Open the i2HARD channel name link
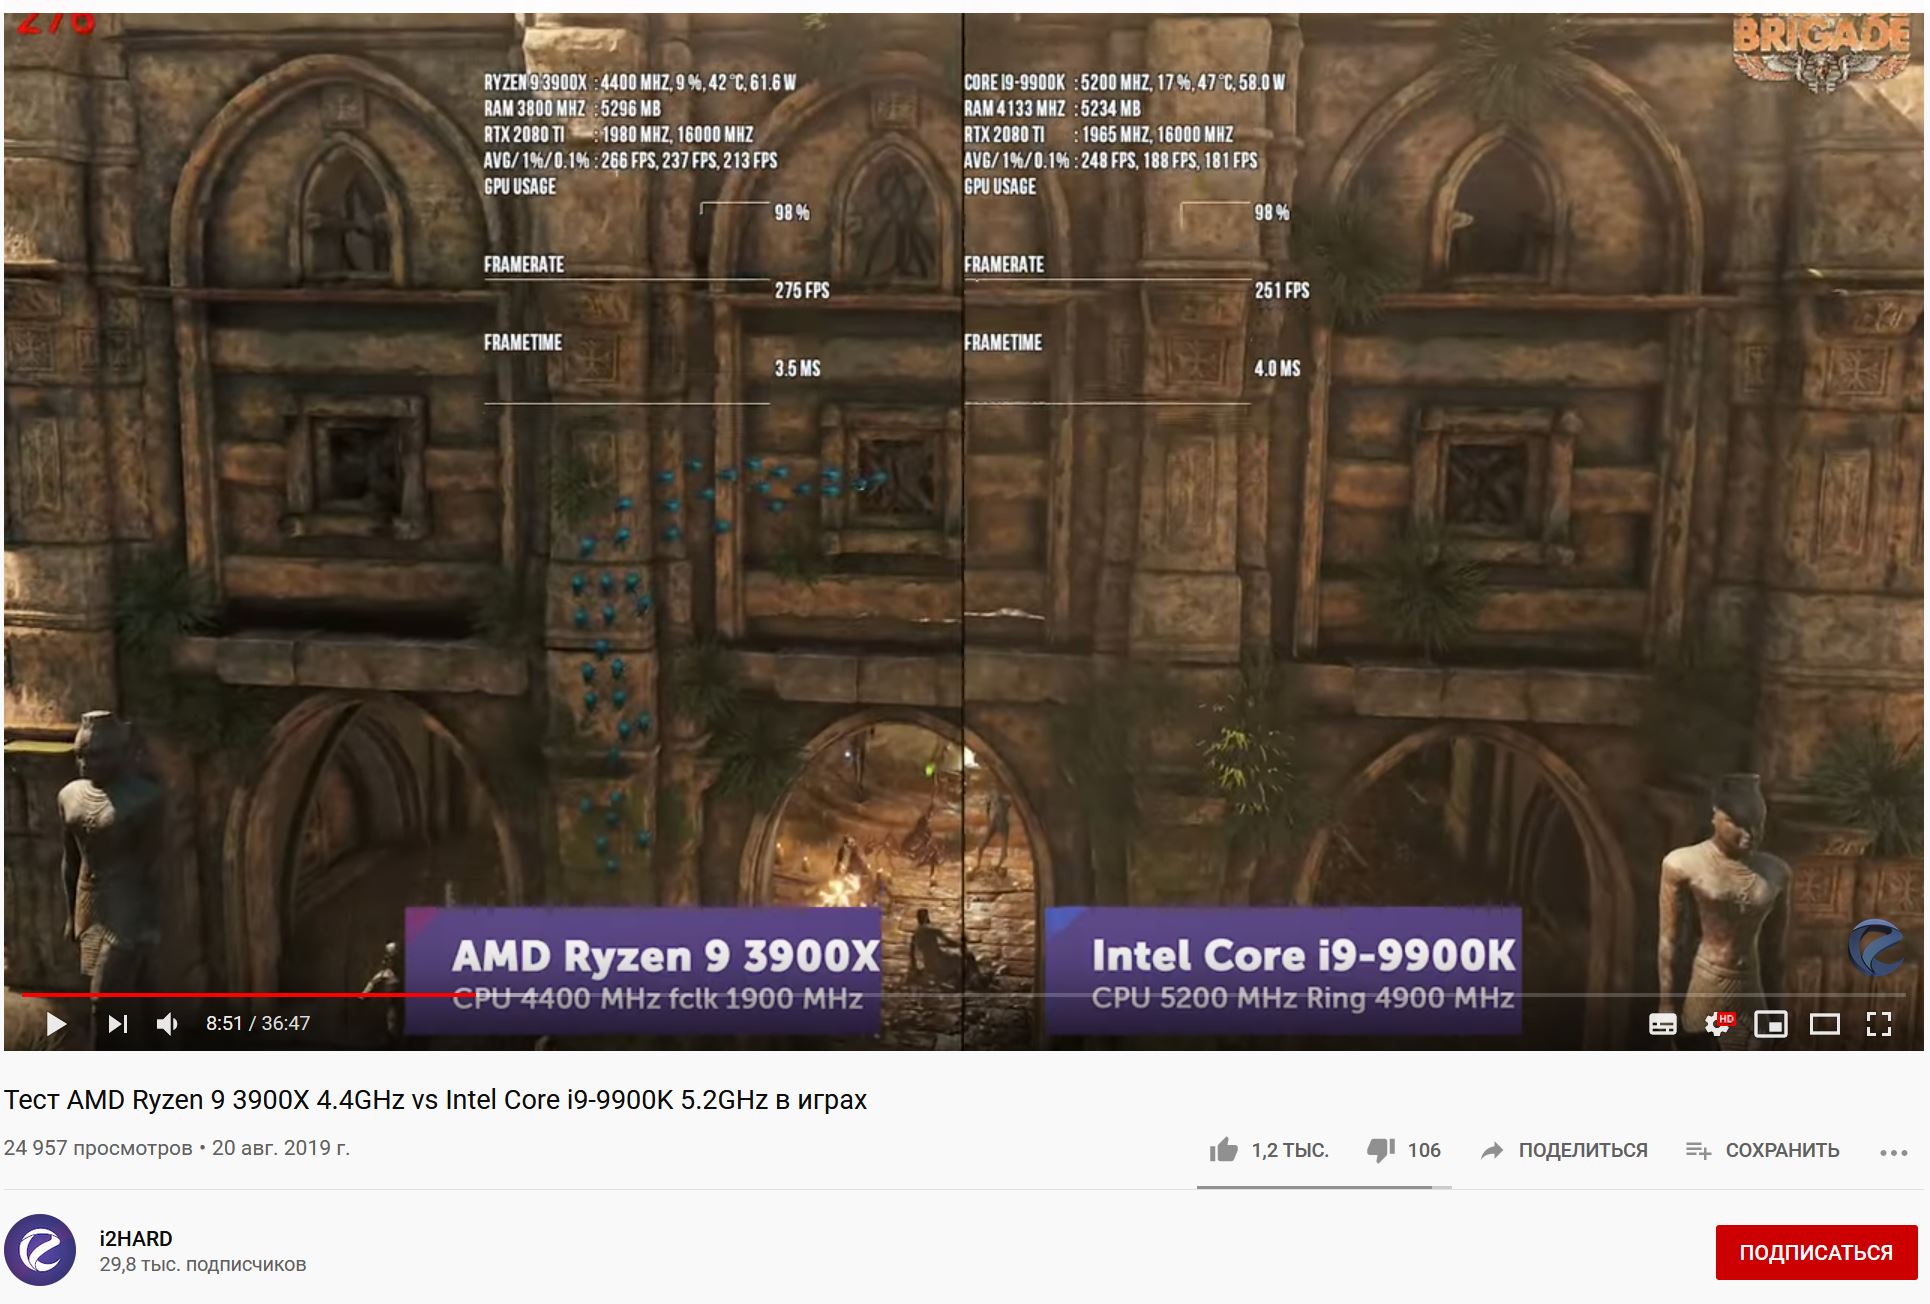 tap(136, 1238)
